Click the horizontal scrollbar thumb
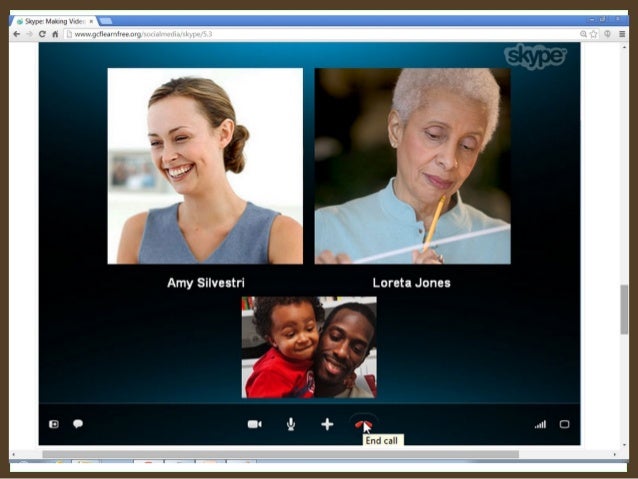The width and height of the screenshot is (638, 479). [x=281, y=454]
